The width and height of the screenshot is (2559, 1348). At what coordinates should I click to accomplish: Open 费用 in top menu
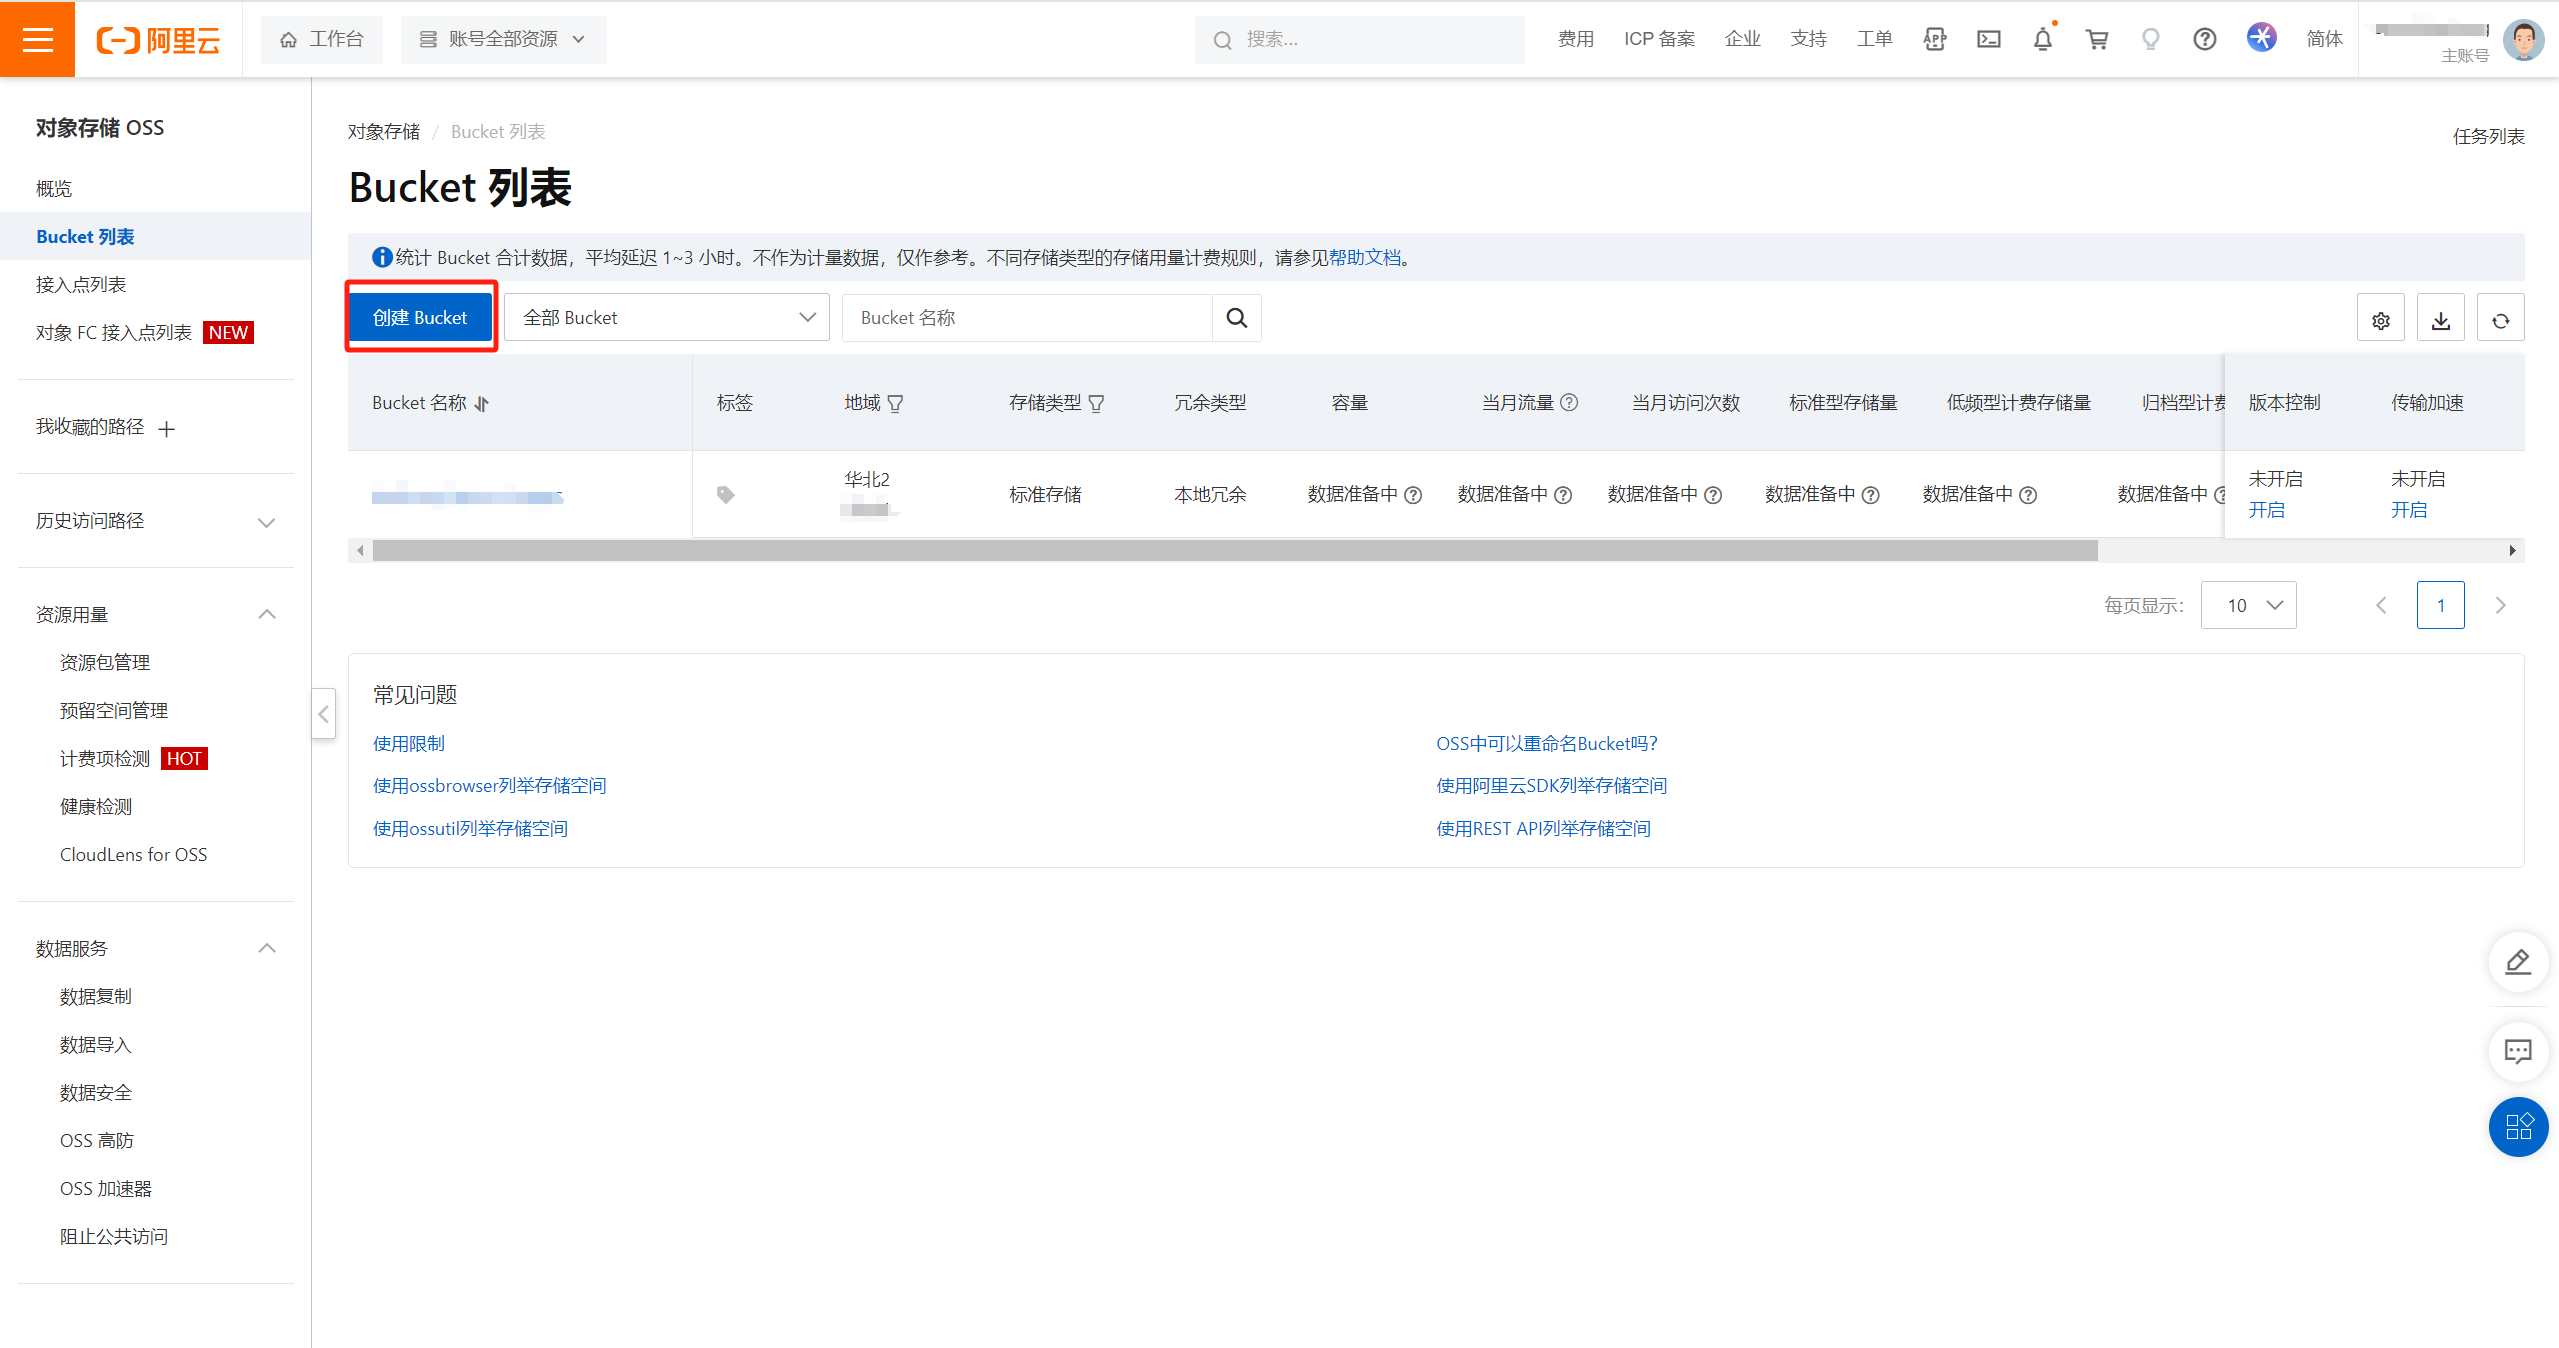[1576, 39]
